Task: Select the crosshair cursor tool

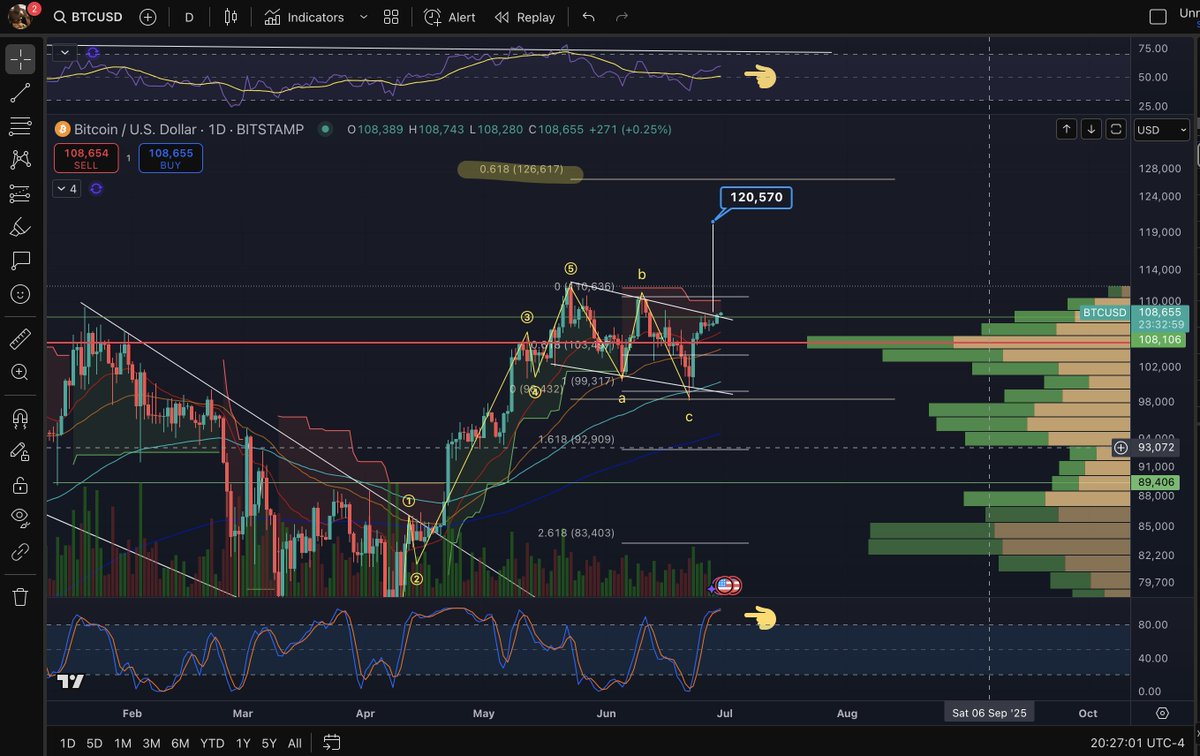Action: coord(20,59)
